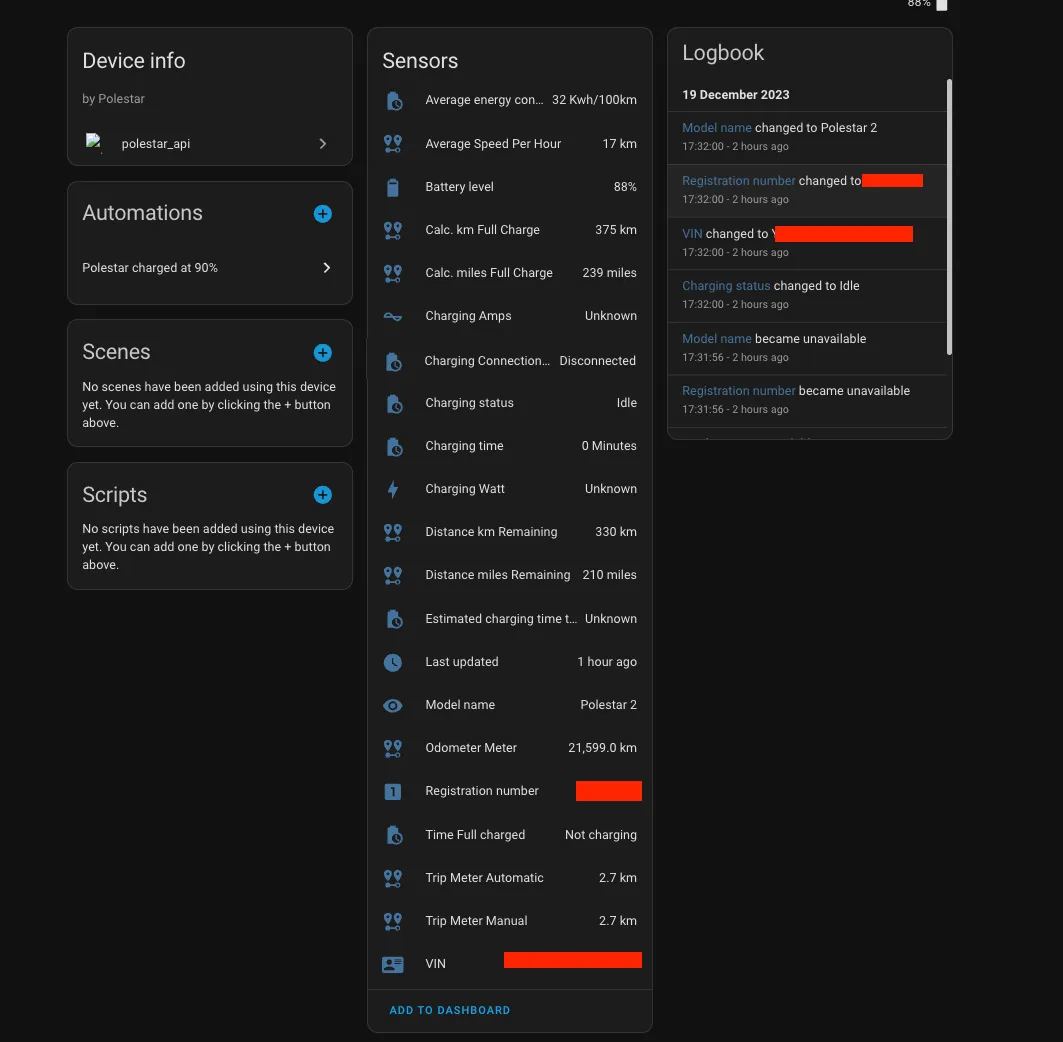Click the Trip Meter Automatic label
The width and height of the screenshot is (1063, 1042).
pyautogui.click(x=484, y=878)
